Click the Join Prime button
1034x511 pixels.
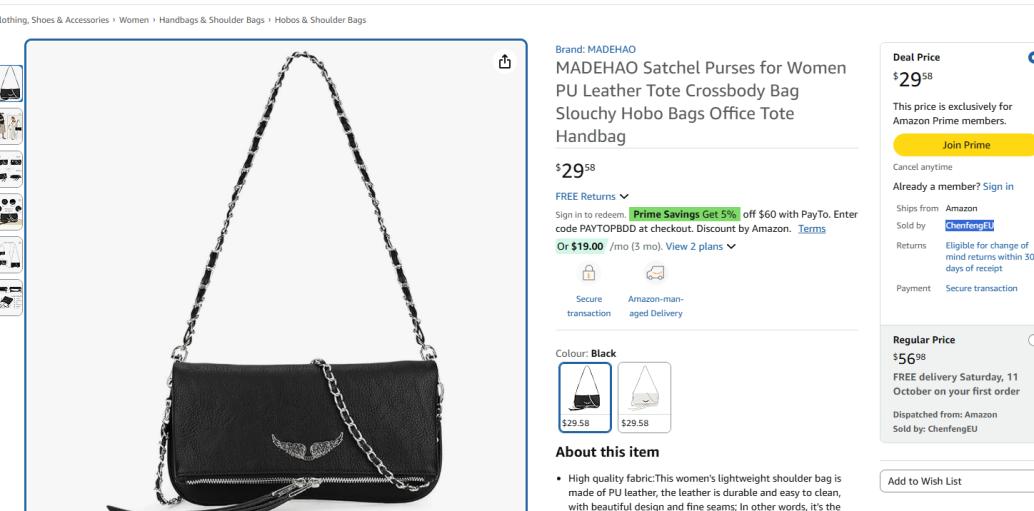tap(964, 145)
